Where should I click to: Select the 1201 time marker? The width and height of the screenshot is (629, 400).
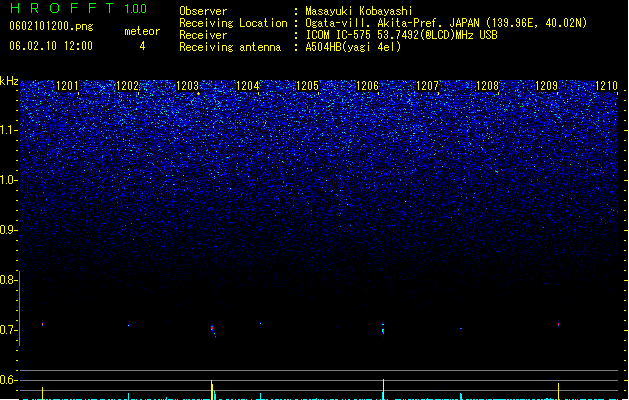tap(67, 86)
